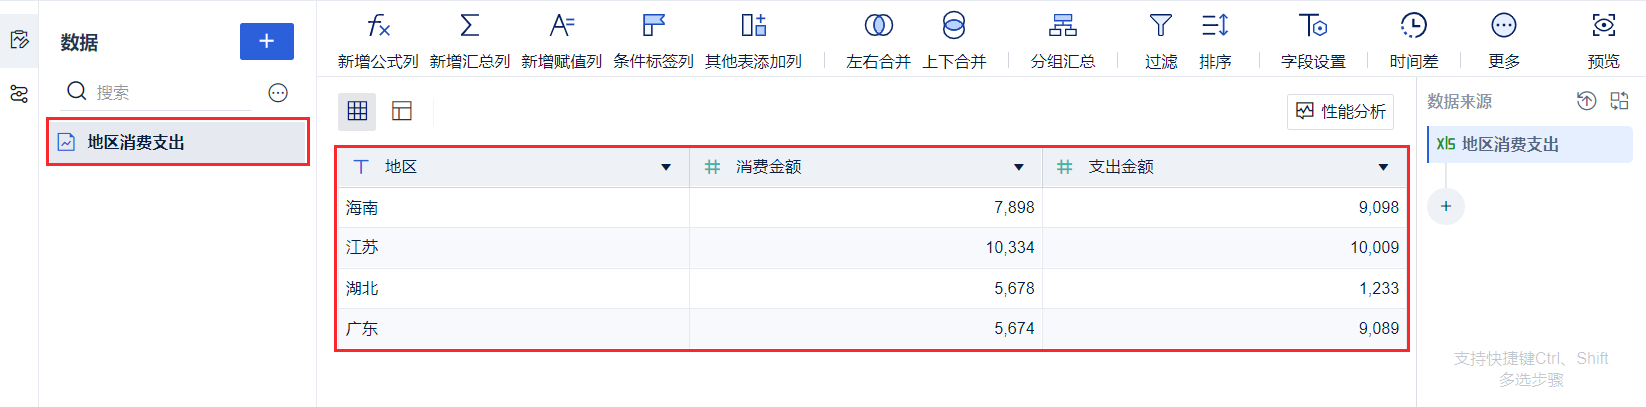
Task: Click the 搜索 search input field
Action: click(x=170, y=93)
